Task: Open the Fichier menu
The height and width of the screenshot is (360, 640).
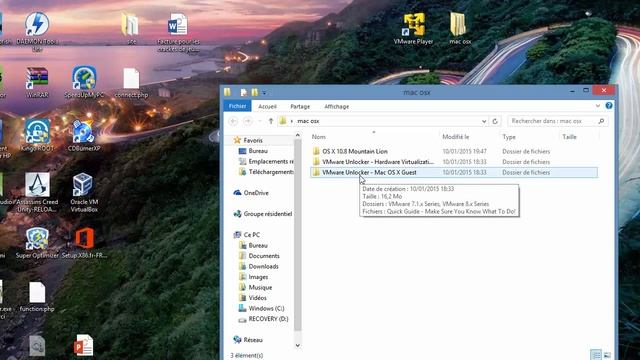Action: pyautogui.click(x=237, y=106)
